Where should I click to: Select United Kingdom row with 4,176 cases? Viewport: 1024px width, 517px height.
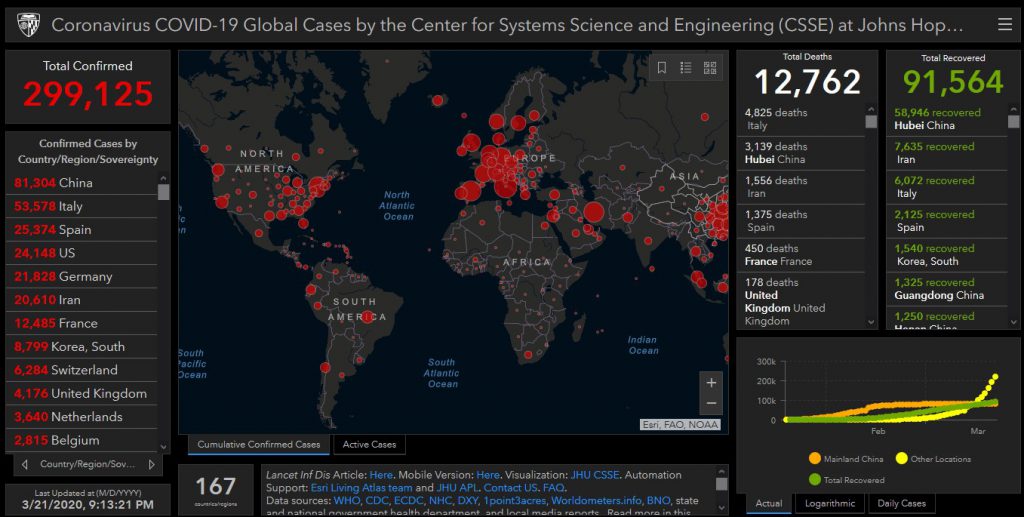pos(82,394)
